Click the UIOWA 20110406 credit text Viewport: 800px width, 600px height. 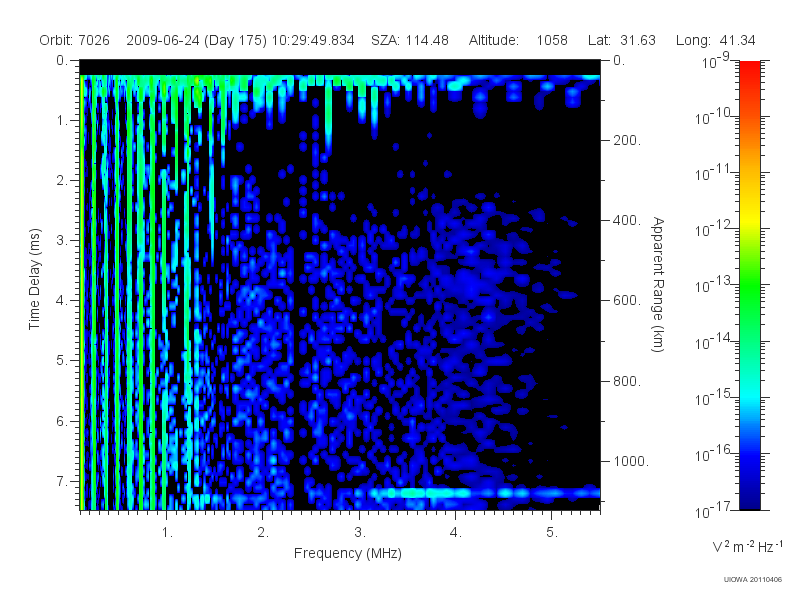[753, 580]
